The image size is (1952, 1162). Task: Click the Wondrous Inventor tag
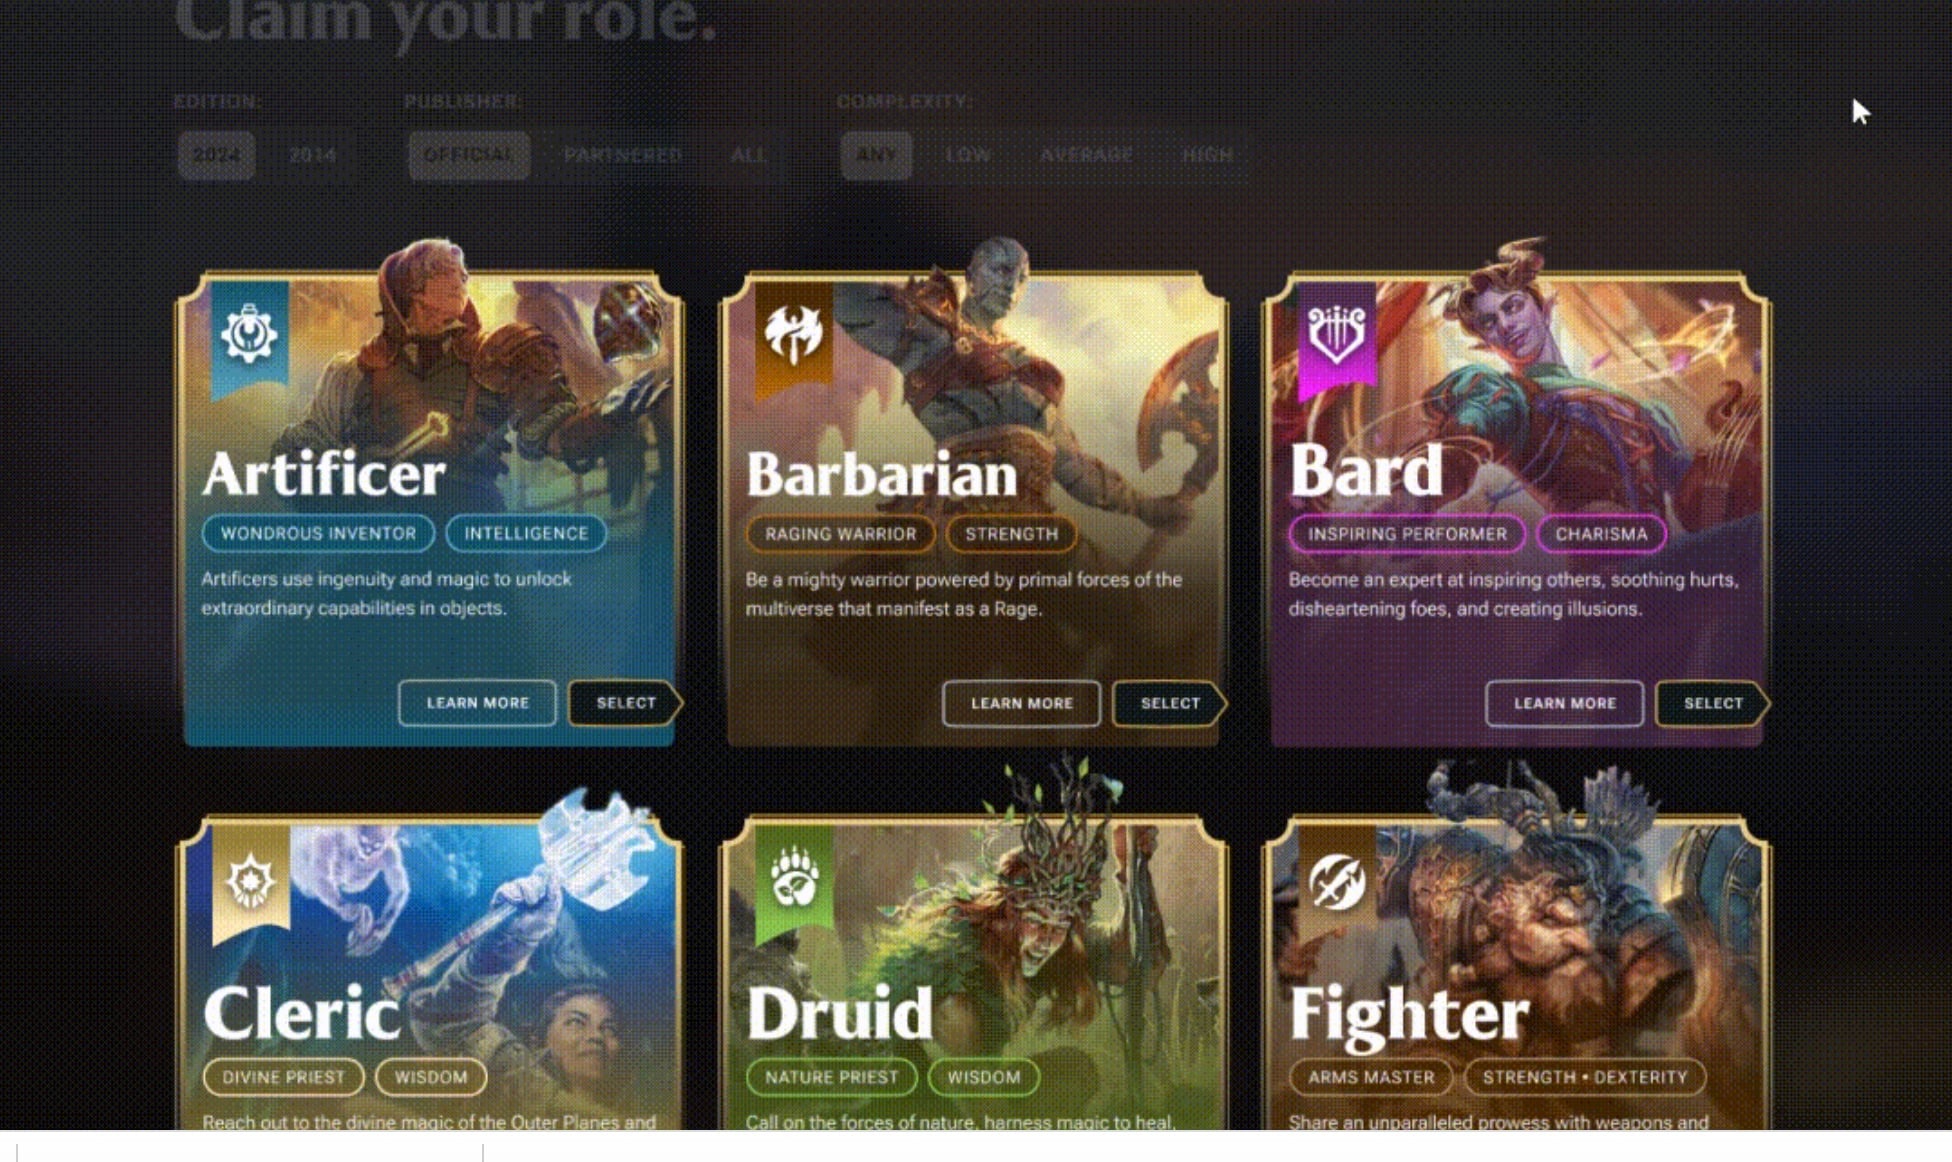[x=318, y=533]
